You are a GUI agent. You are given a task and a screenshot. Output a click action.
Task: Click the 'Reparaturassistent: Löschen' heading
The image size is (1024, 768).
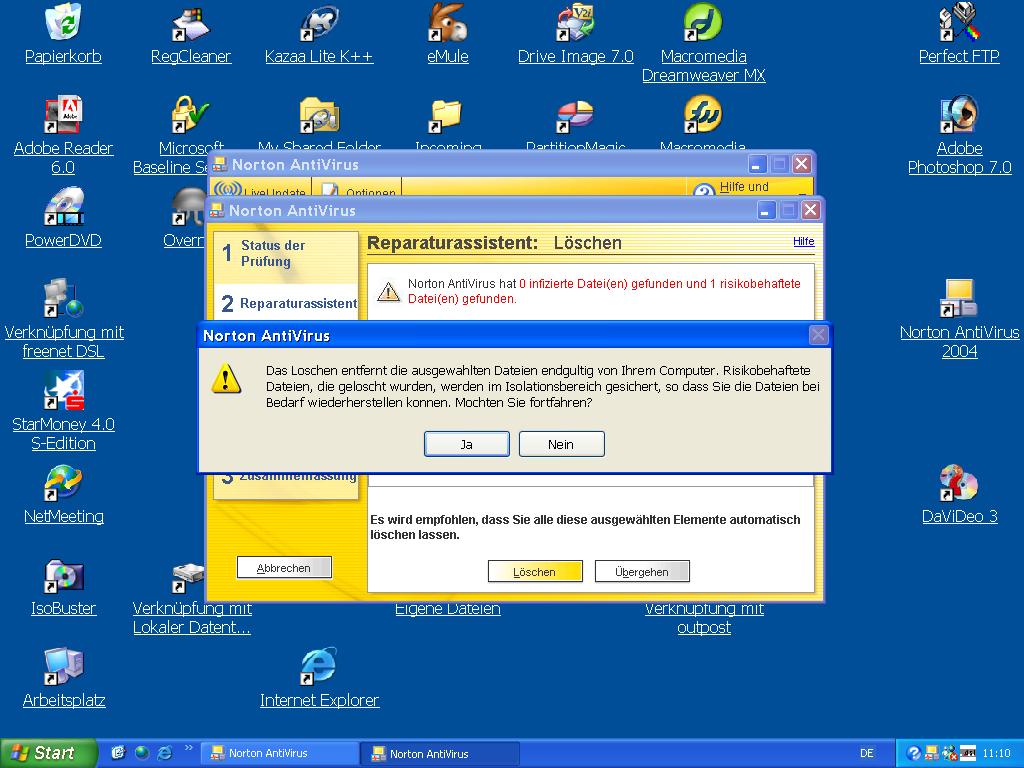(x=494, y=243)
